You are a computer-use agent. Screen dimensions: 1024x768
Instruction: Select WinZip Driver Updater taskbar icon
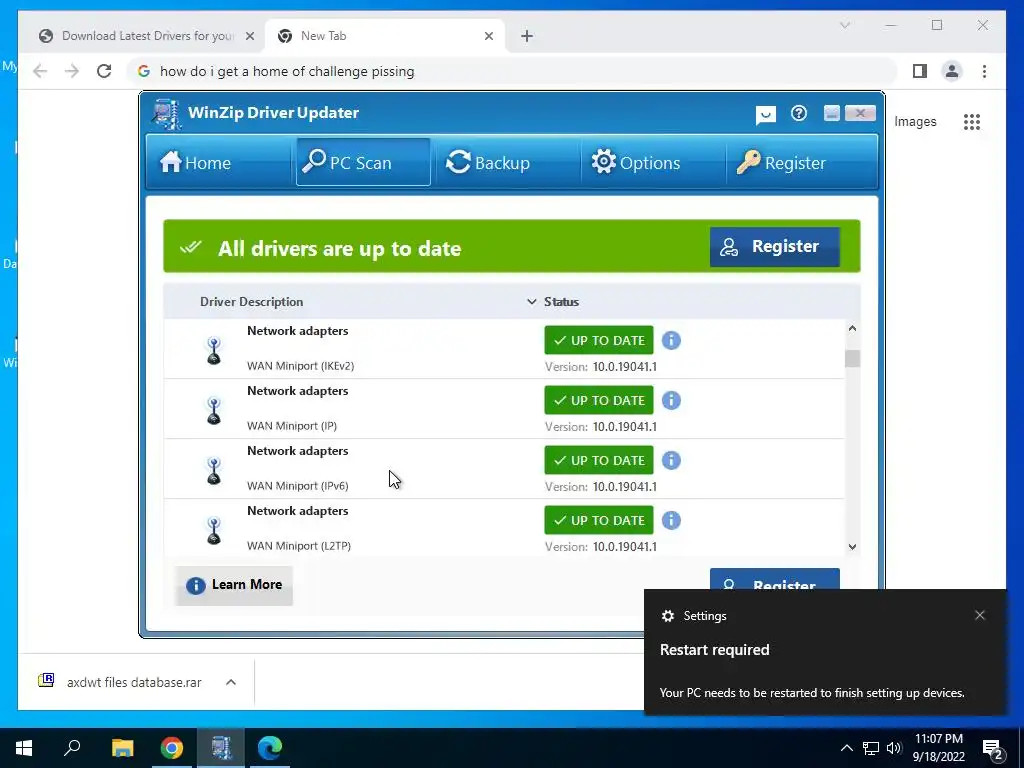click(221, 748)
